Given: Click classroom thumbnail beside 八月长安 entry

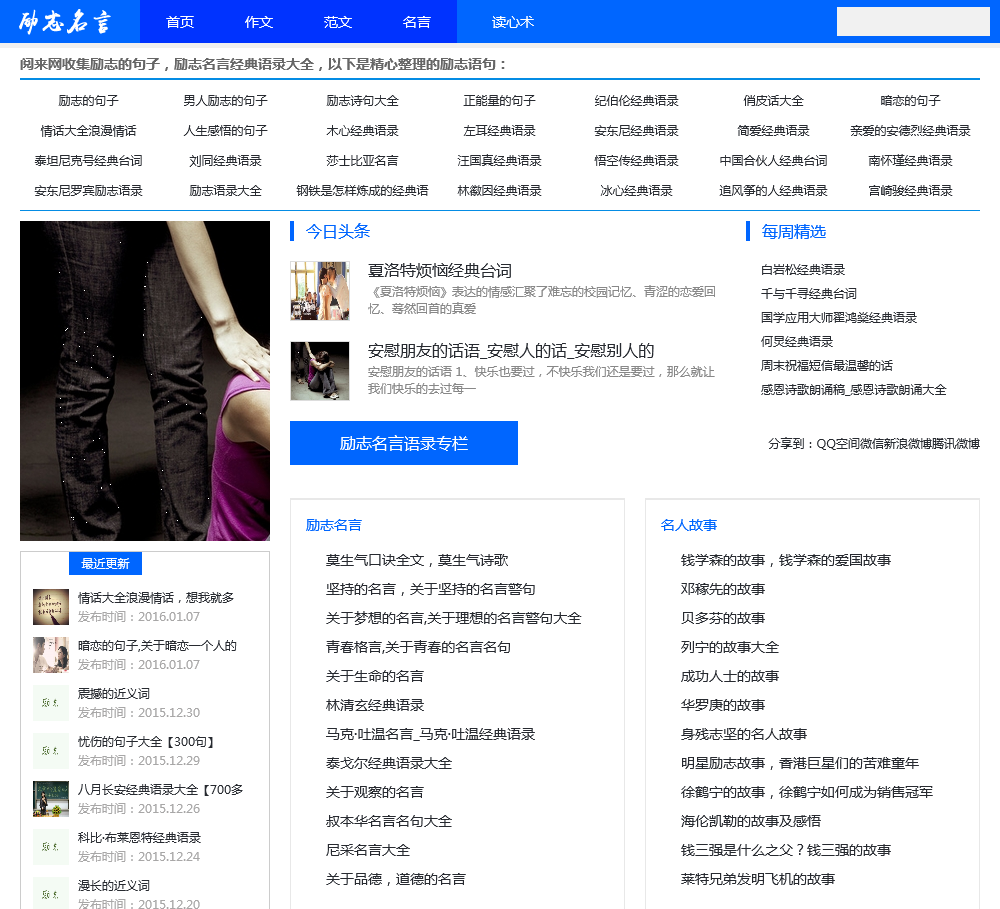Looking at the screenshot, I should (x=51, y=799).
